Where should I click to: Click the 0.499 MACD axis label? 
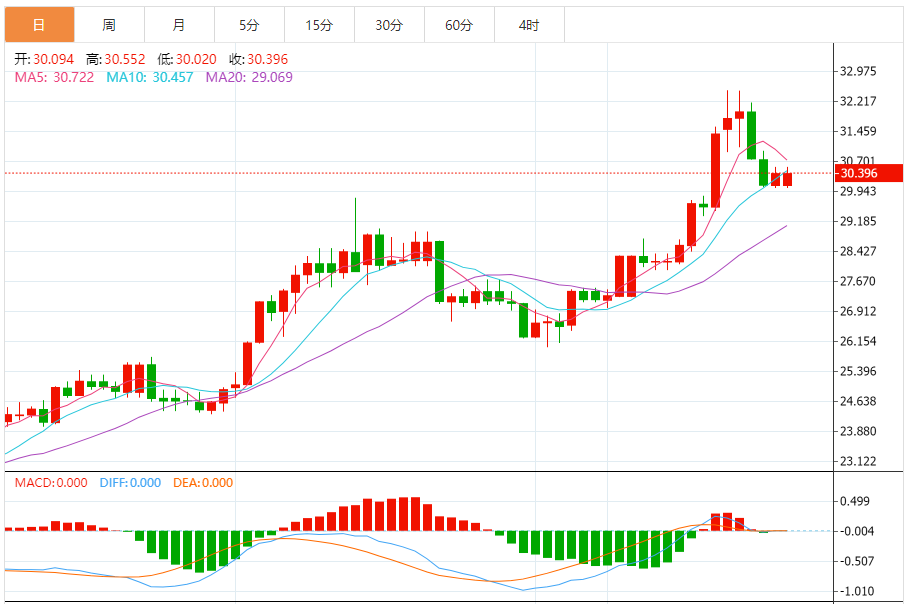coord(855,501)
